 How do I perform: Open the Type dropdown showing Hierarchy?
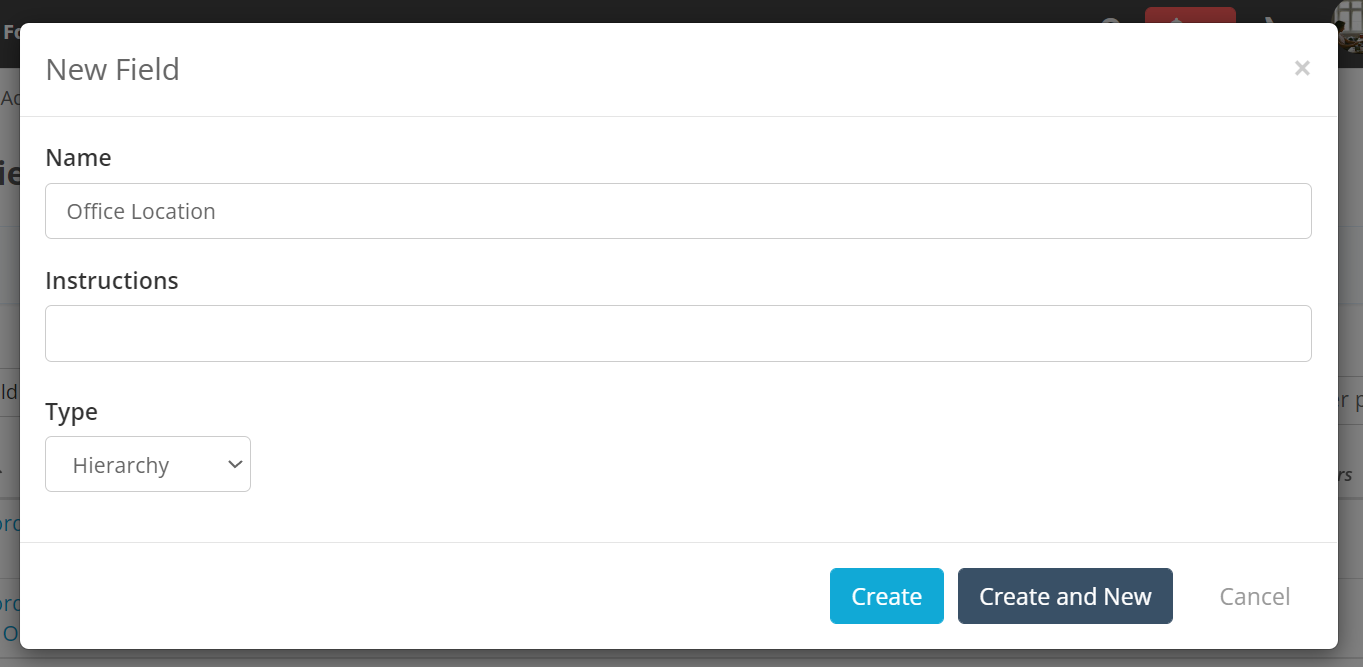148,464
